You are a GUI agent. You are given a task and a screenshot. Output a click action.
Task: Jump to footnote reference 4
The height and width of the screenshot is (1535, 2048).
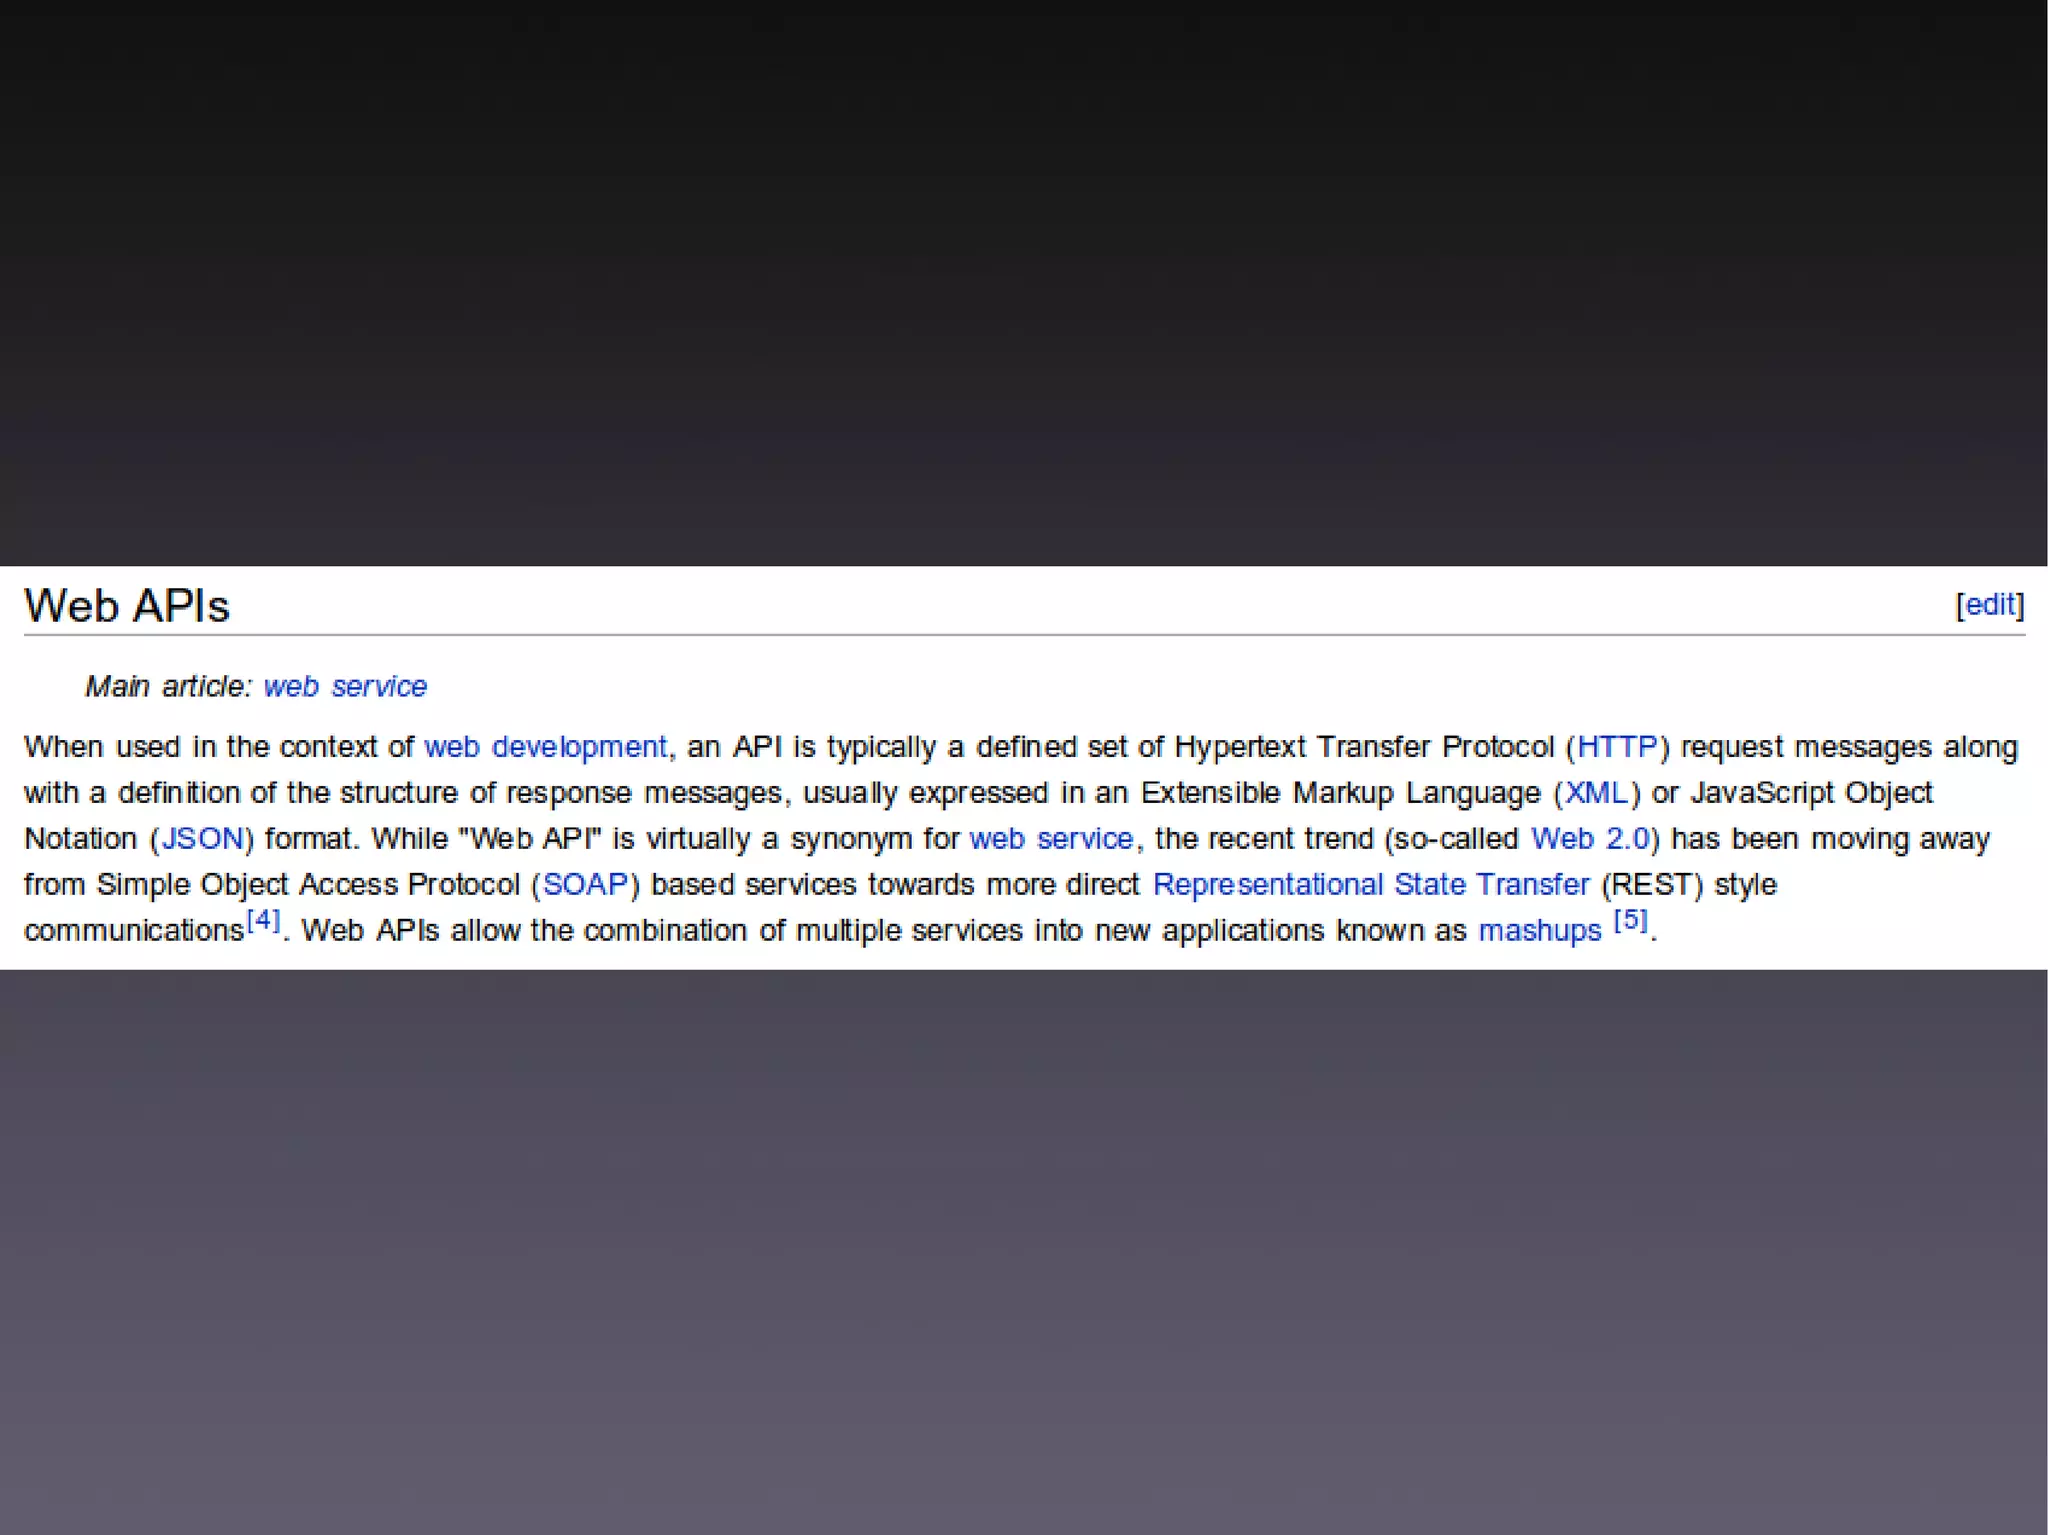tap(264, 920)
